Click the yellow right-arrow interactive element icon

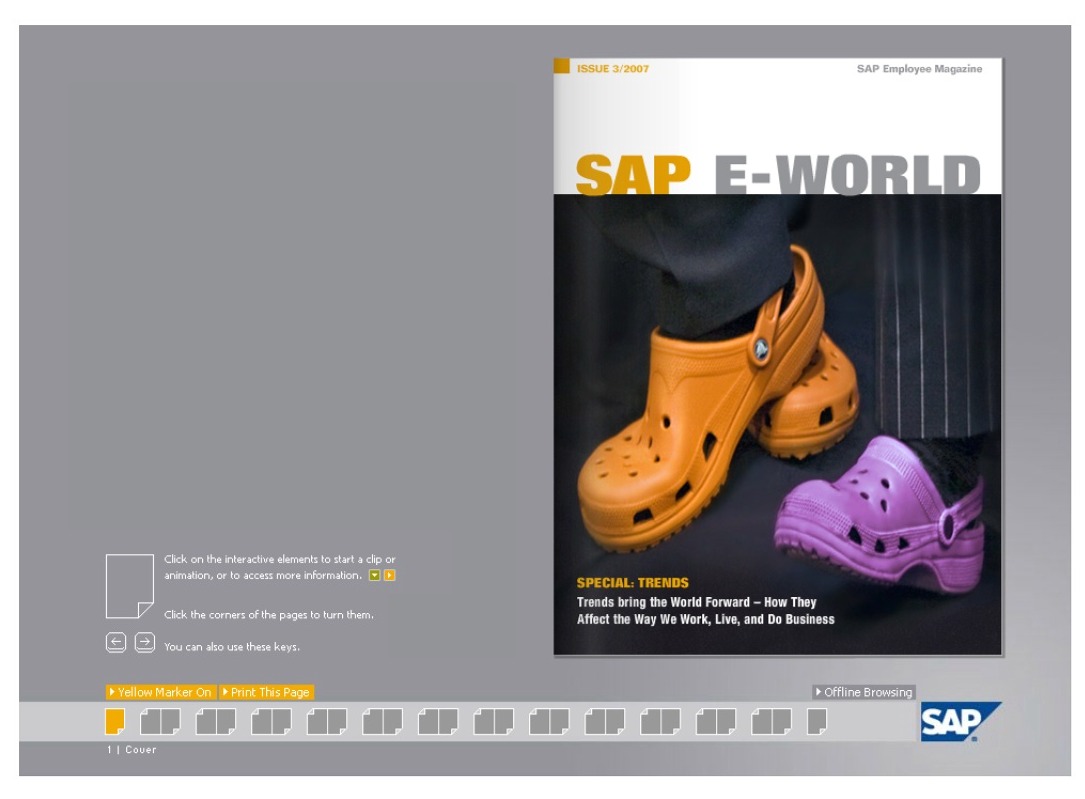pos(390,576)
